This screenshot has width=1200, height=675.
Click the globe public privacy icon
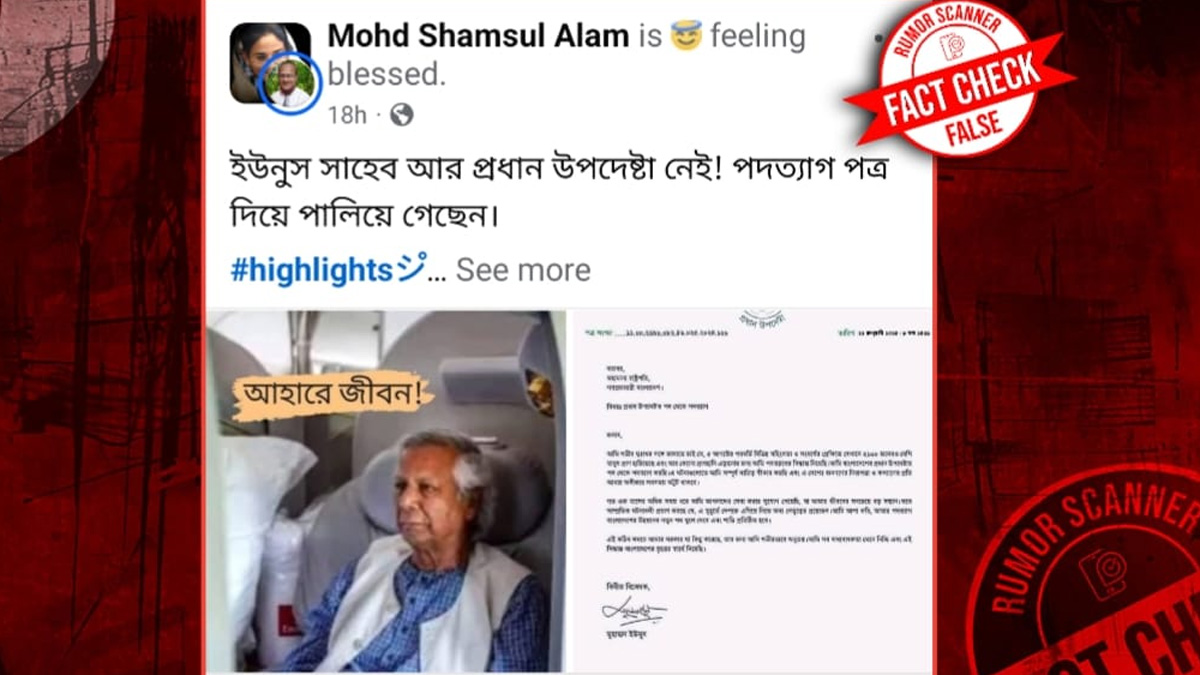[x=402, y=115]
